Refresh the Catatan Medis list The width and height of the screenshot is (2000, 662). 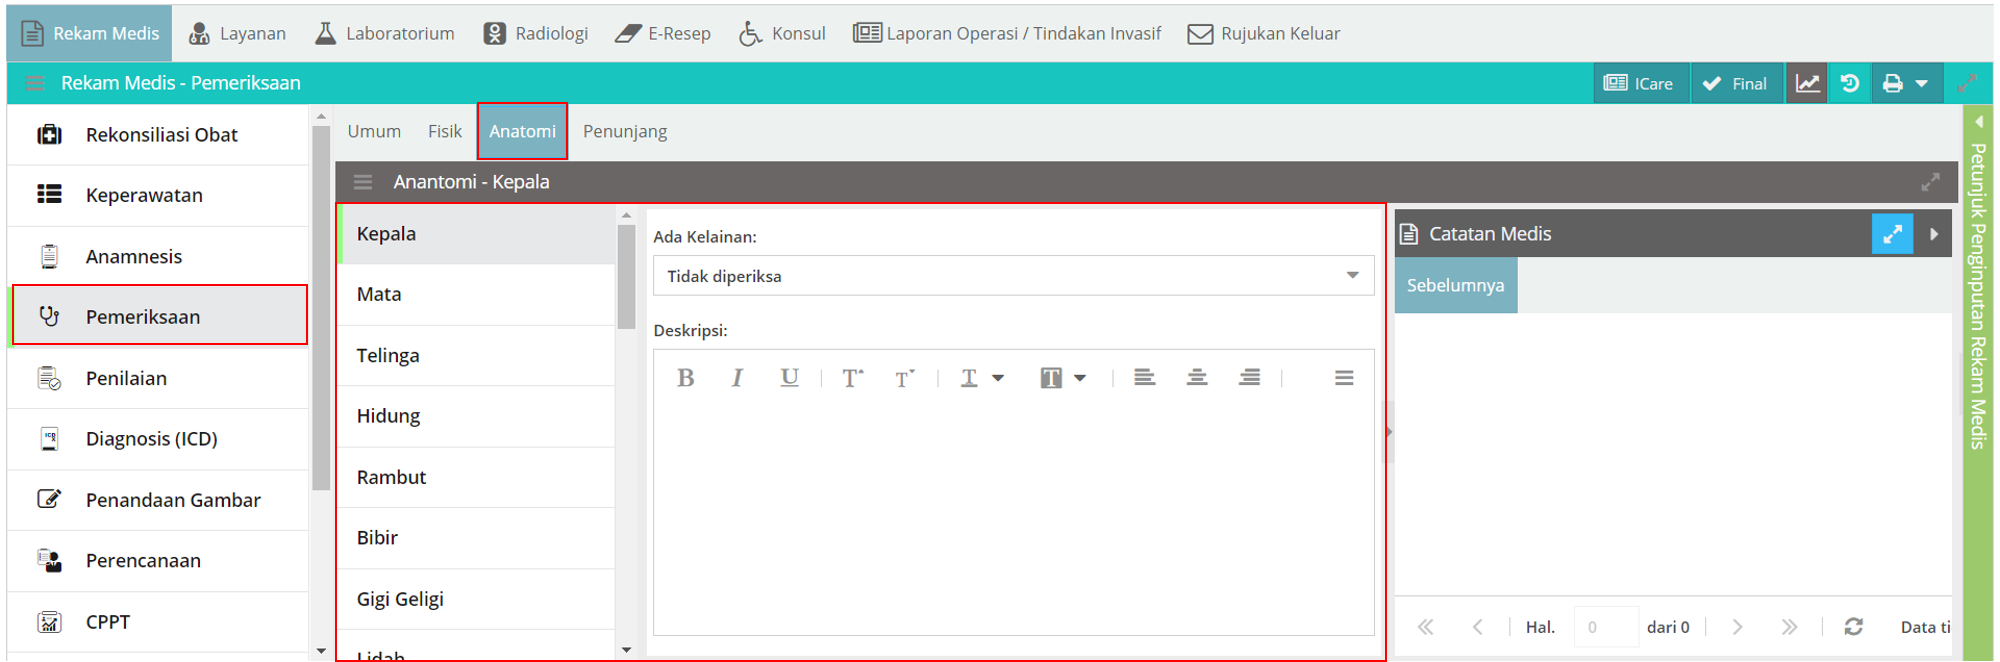[x=1853, y=627]
